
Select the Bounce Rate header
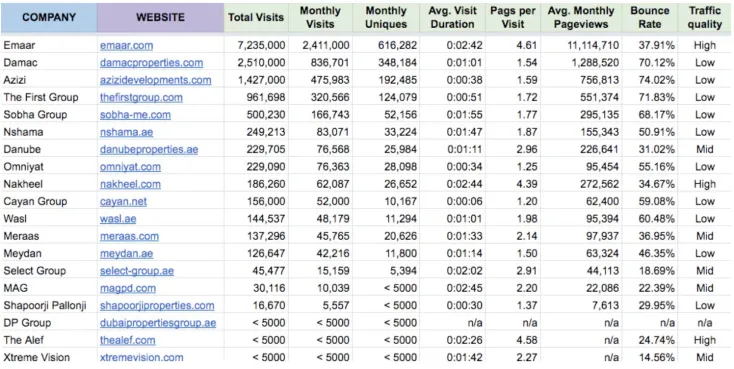coord(650,17)
